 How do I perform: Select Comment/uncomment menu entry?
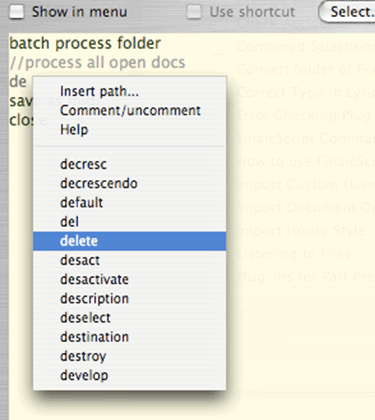129,110
